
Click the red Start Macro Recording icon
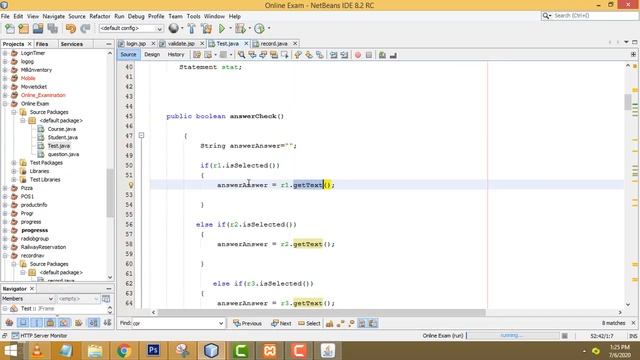click(x=358, y=55)
